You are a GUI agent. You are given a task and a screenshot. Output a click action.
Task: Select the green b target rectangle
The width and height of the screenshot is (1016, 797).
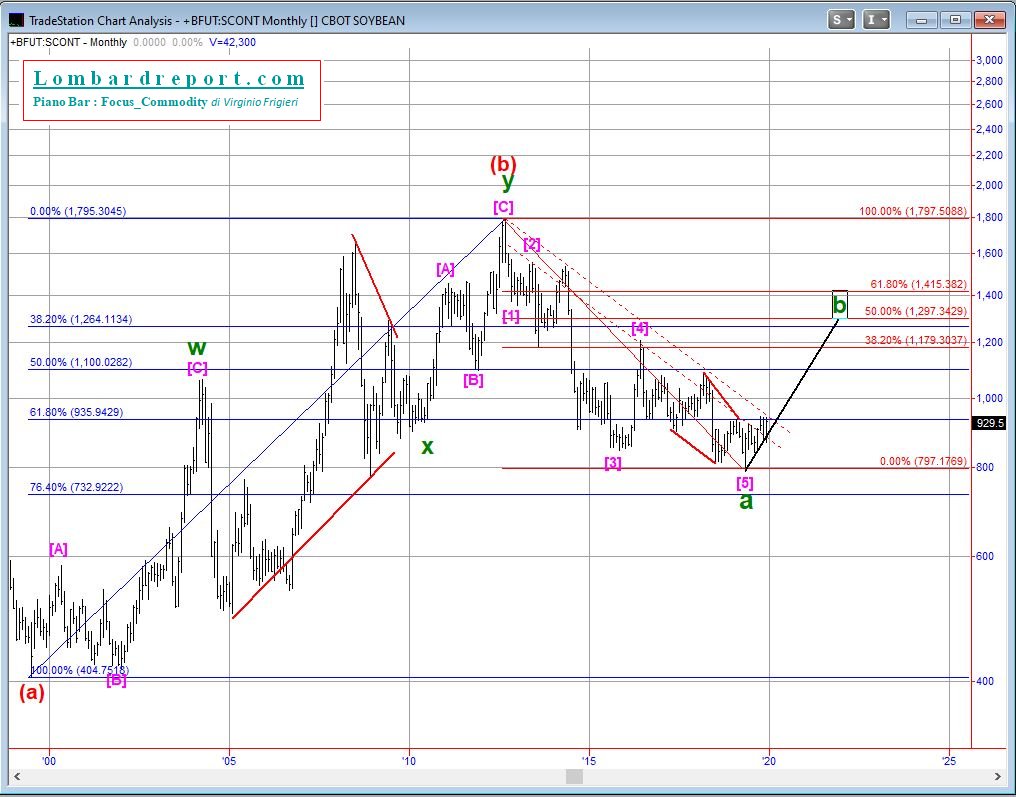coord(840,304)
